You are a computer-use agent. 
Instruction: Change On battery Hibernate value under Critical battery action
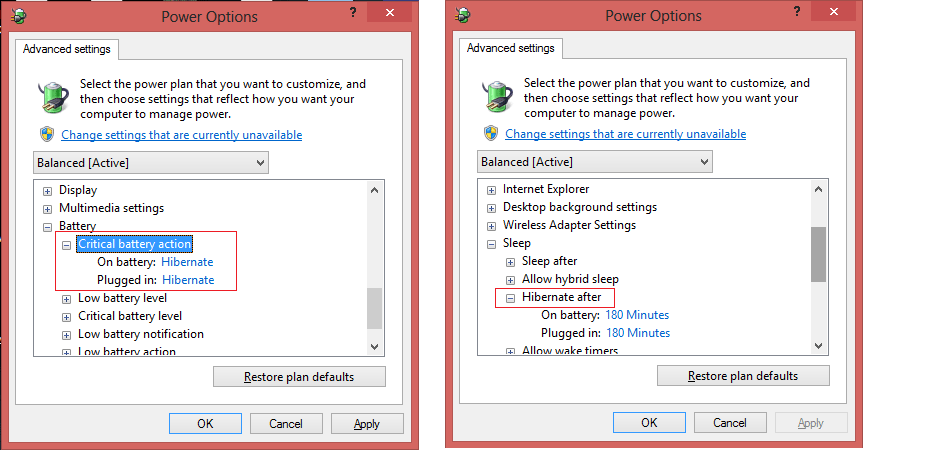click(187, 262)
